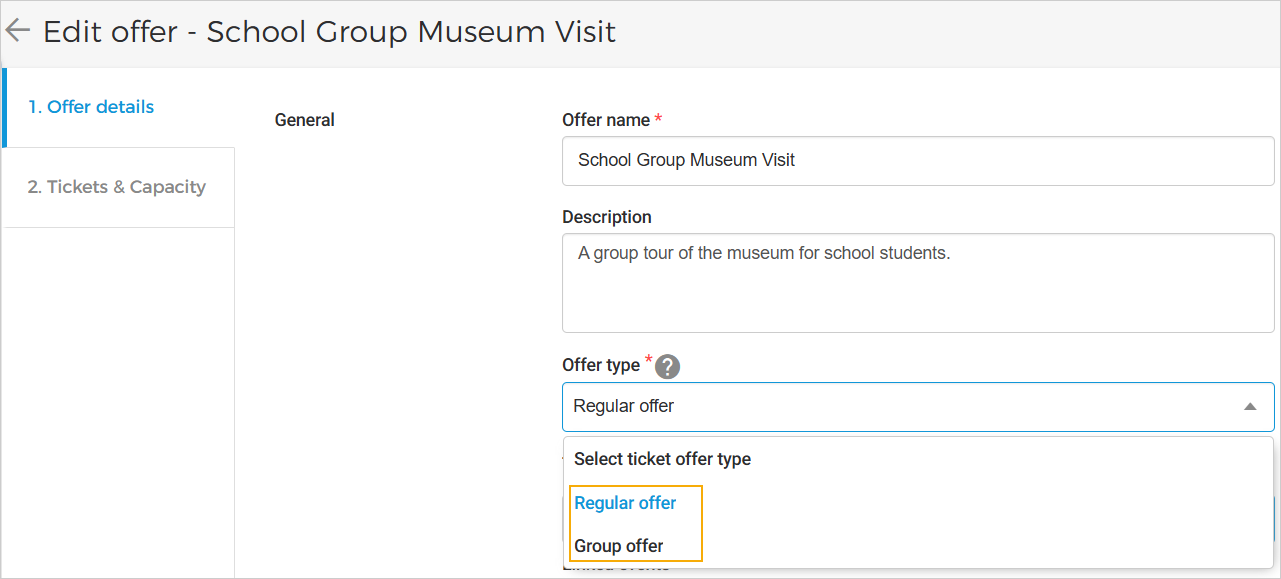This screenshot has width=1281, height=579.
Task: Click empty sidebar area below Tickets & Capacity
Action: pyautogui.click(x=118, y=400)
